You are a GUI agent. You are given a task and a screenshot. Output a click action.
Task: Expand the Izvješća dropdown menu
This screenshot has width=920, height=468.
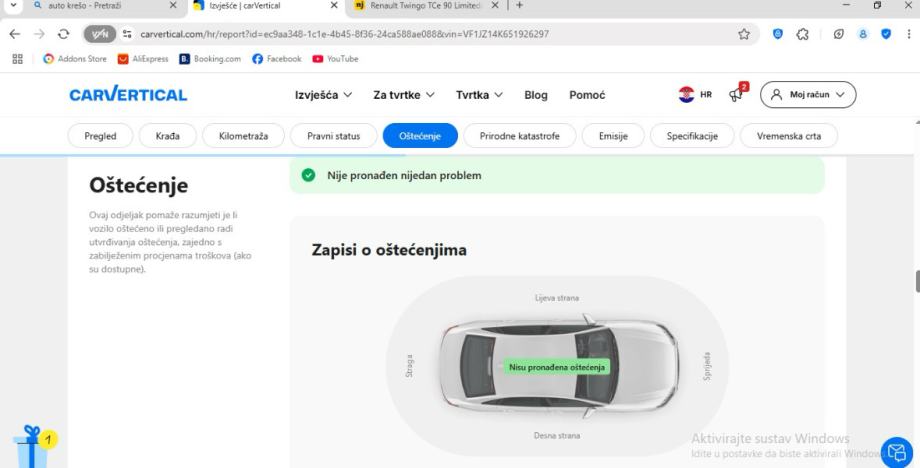[323, 95]
